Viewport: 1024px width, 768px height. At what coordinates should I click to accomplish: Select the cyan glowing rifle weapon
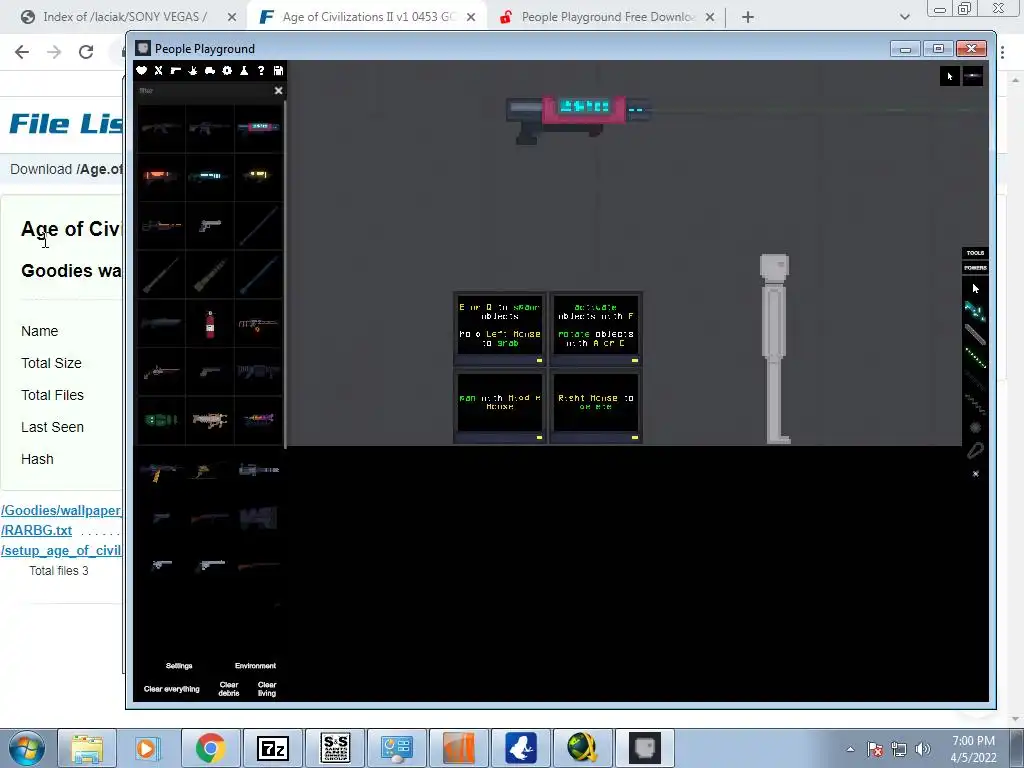tap(210, 176)
